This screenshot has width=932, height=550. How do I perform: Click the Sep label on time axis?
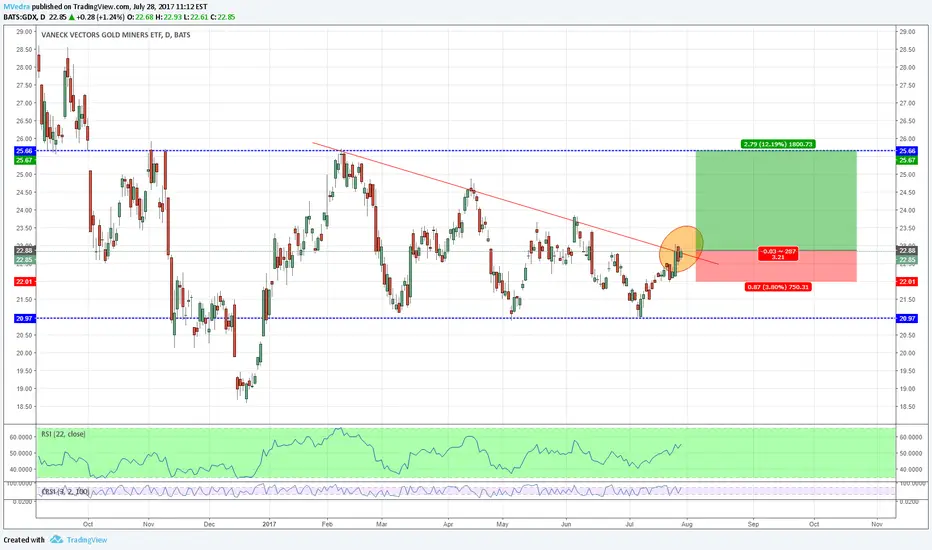[753, 524]
